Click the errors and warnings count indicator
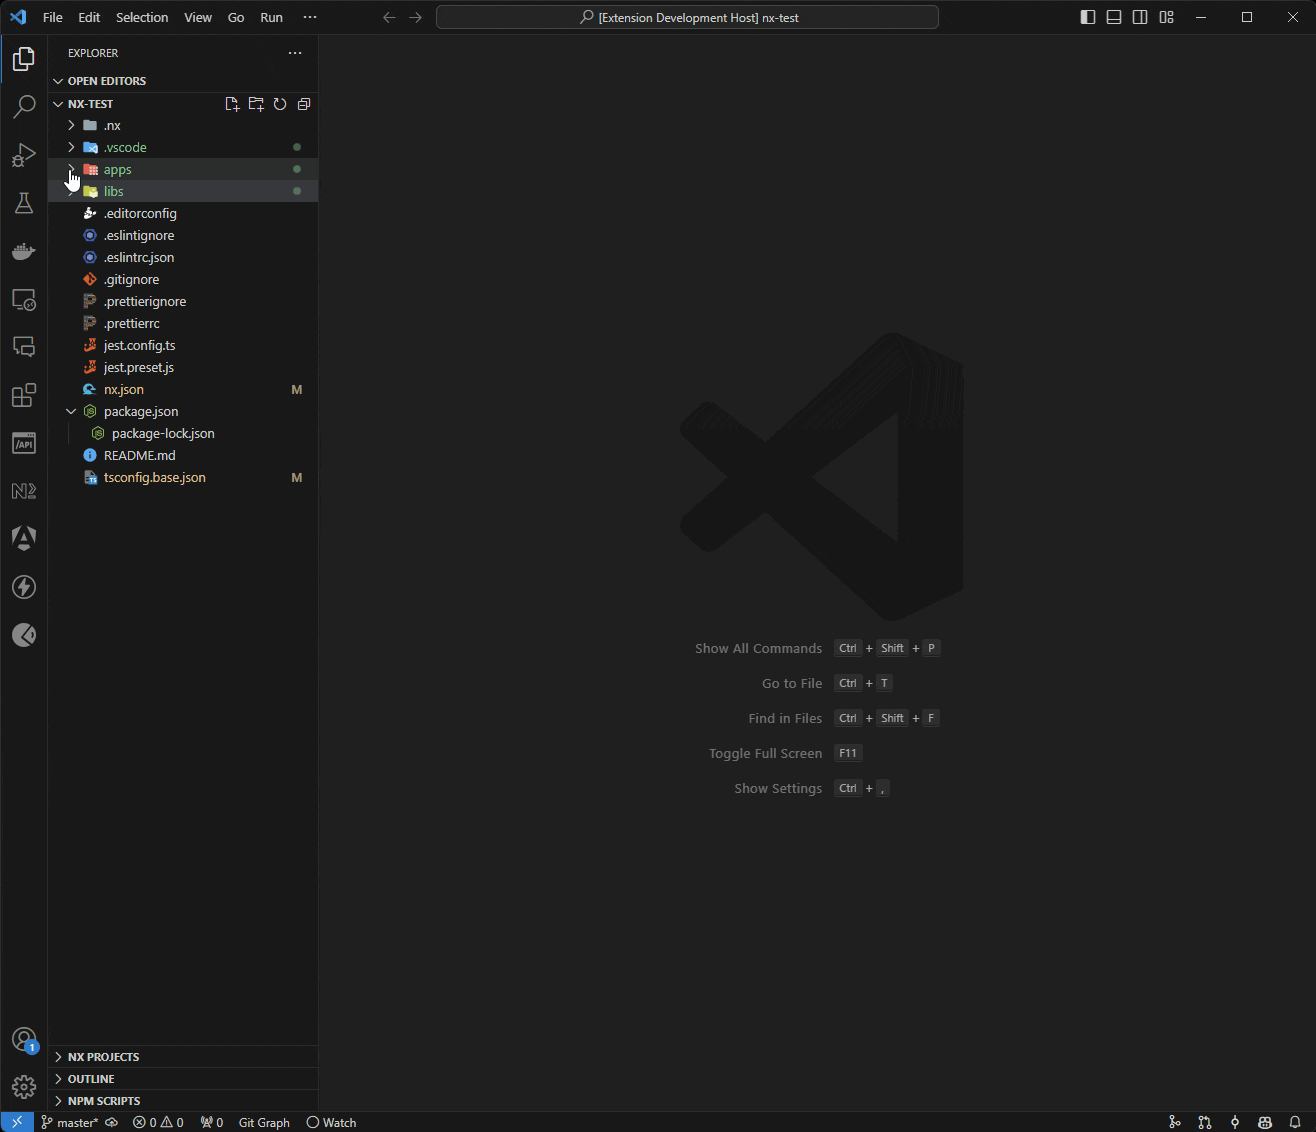This screenshot has height=1132, width=1316. click(159, 1122)
